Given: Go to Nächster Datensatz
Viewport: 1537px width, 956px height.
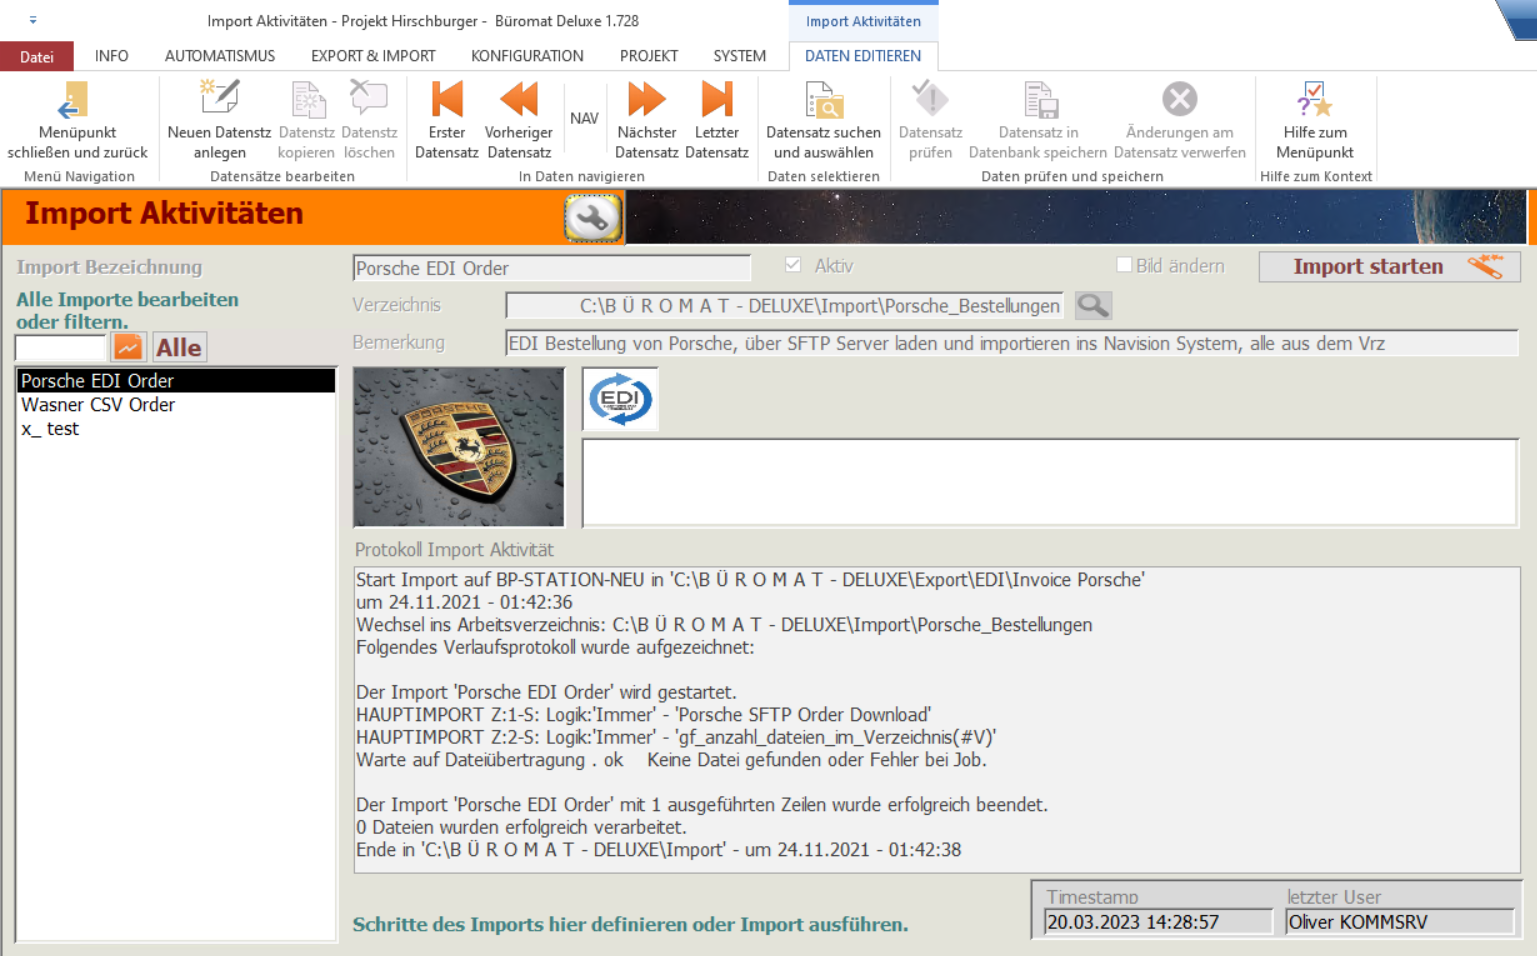Looking at the screenshot, I should coord(646,100).
